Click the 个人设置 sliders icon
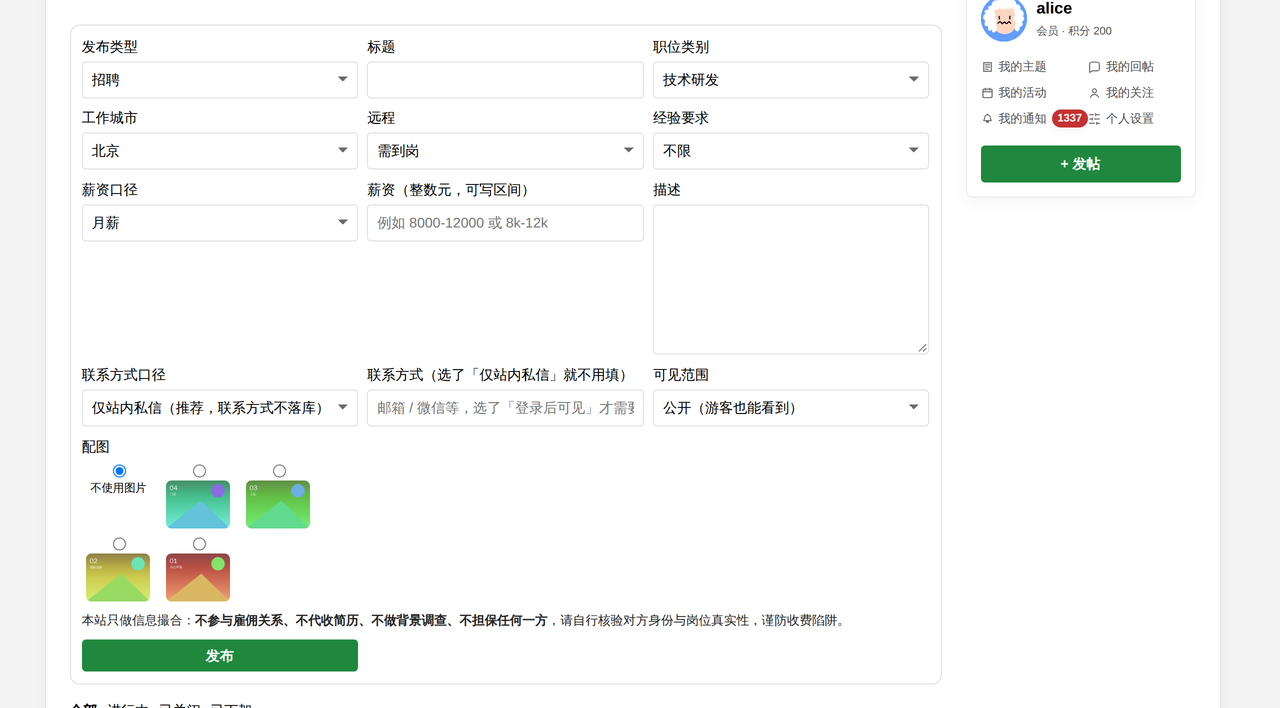The height and width of the screenshot is (708, 1280). coord(1094,118)
